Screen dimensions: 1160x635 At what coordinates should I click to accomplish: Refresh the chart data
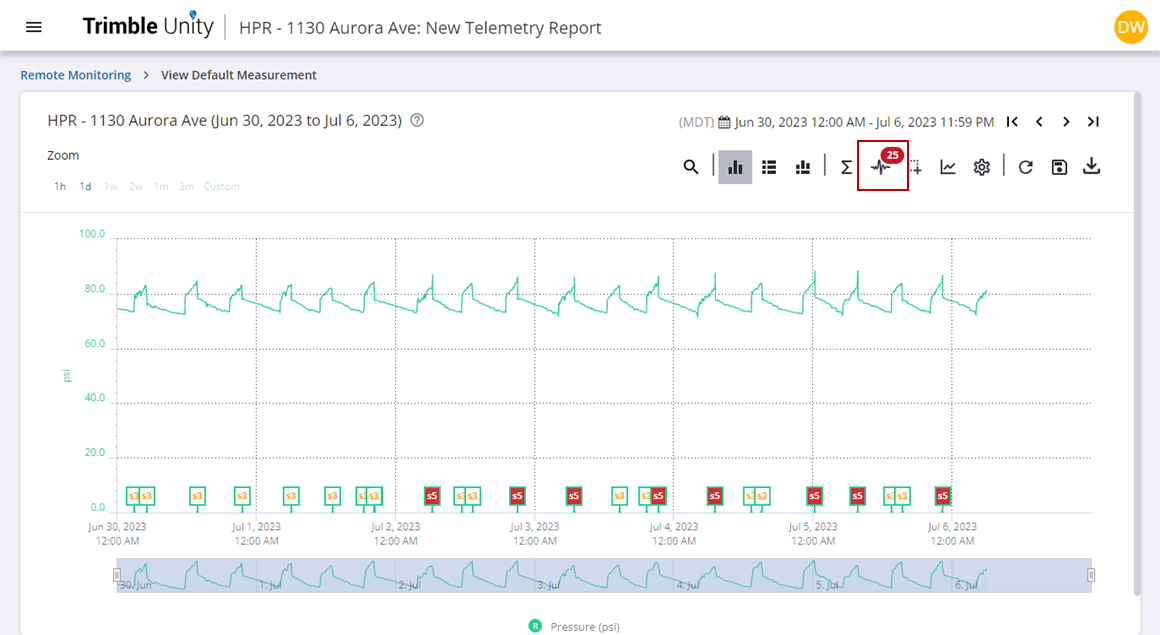point(1025,167)
